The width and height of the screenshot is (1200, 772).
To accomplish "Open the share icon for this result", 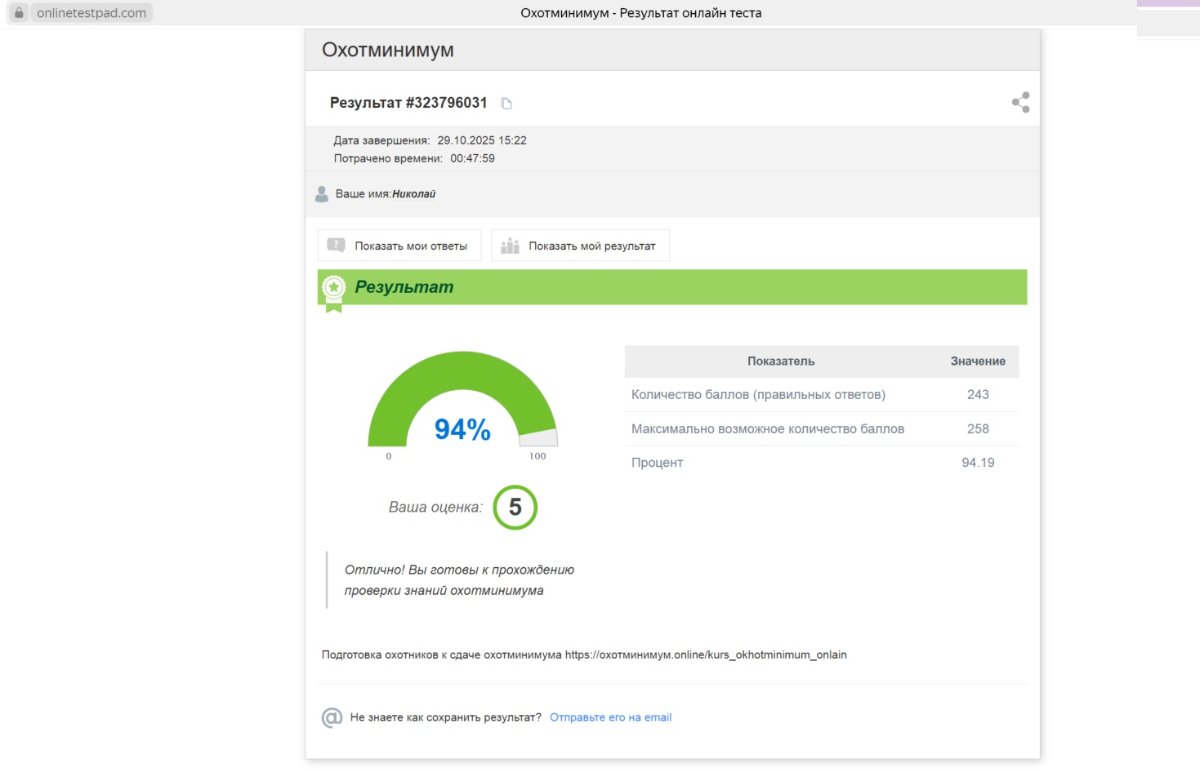I will click(x=1020, y=102).
